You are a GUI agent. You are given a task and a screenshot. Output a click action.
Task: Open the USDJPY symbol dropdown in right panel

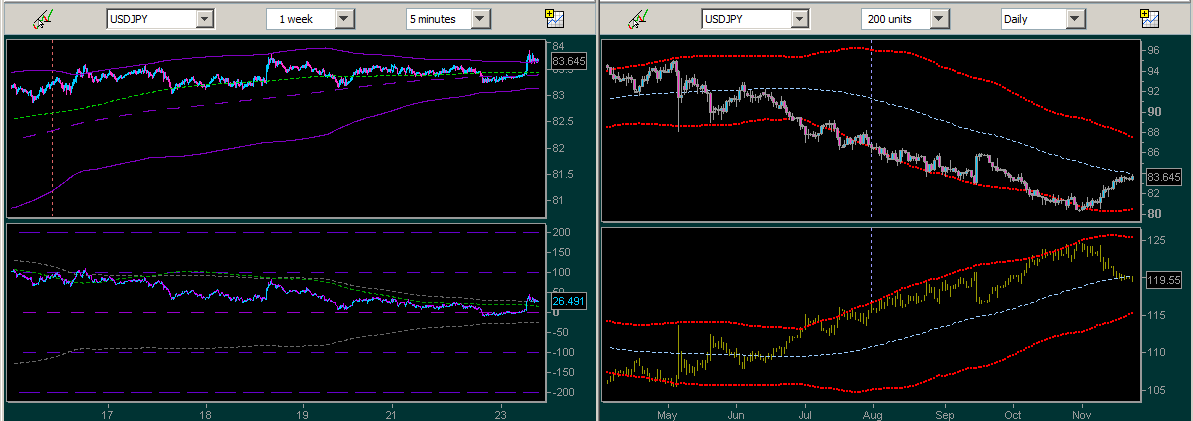click(799, 19)
